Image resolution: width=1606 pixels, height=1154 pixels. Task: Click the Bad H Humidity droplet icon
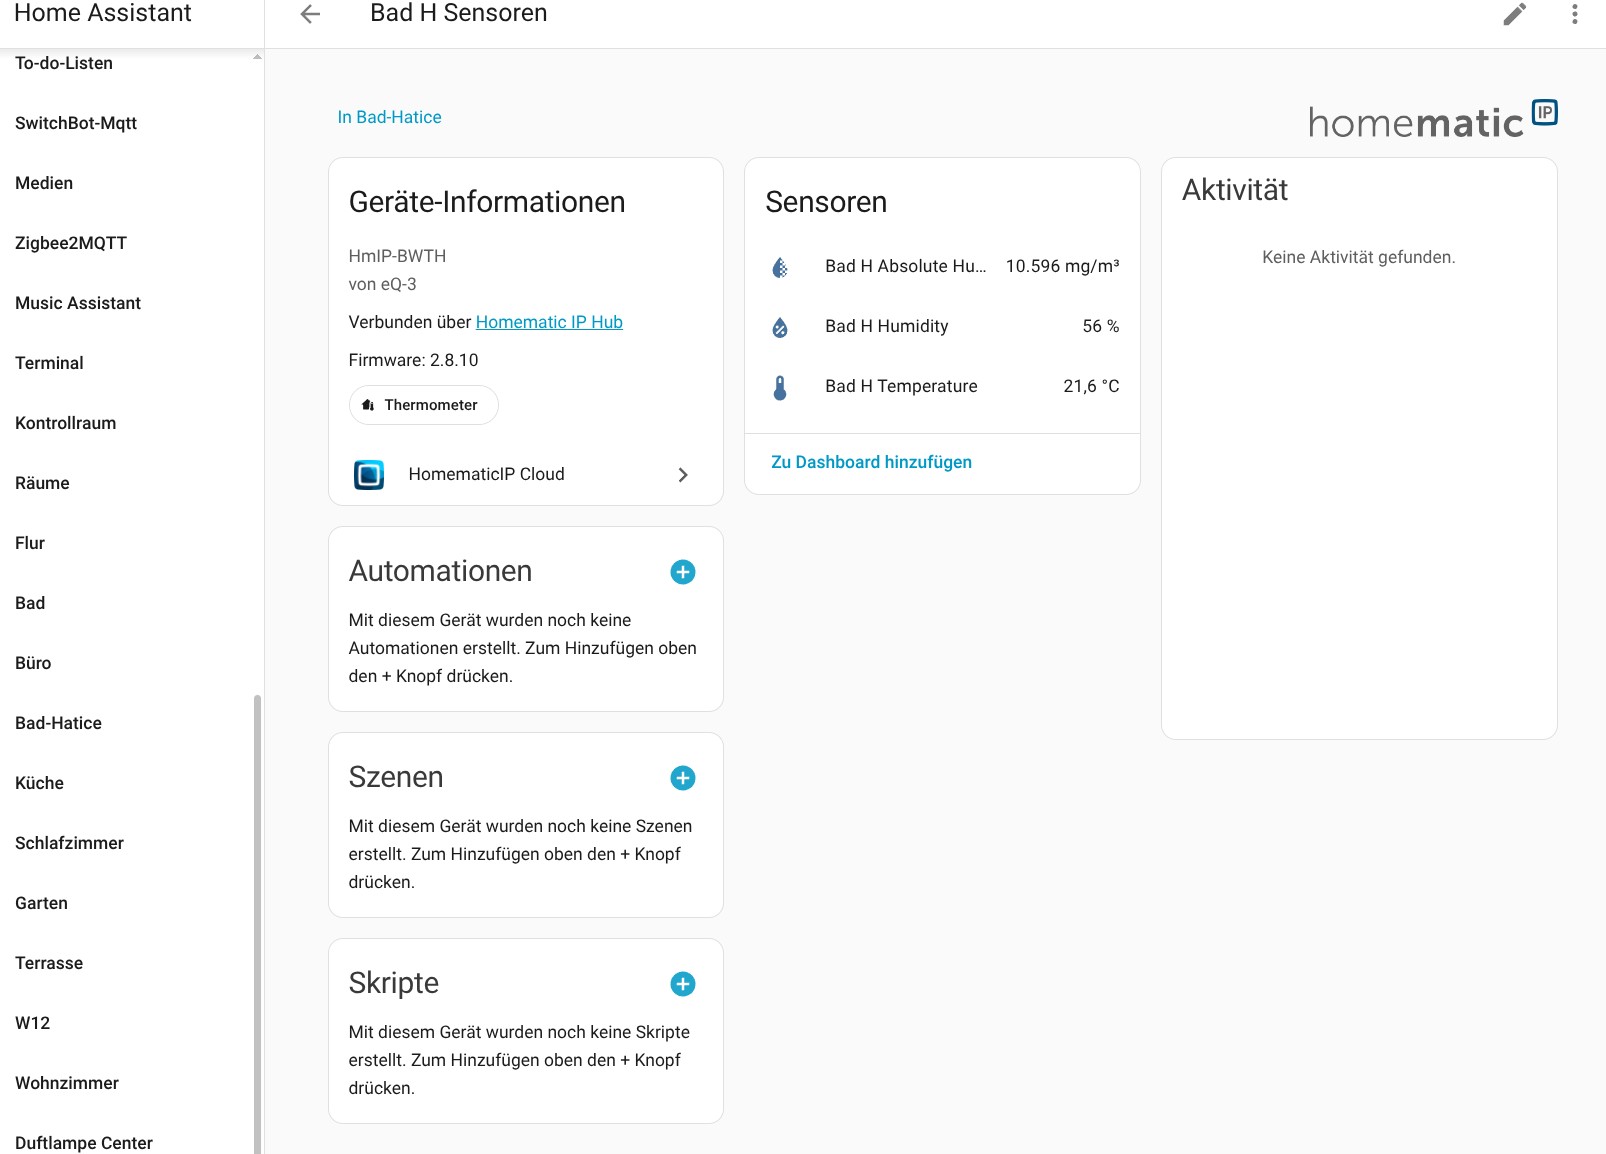[780, 327]
